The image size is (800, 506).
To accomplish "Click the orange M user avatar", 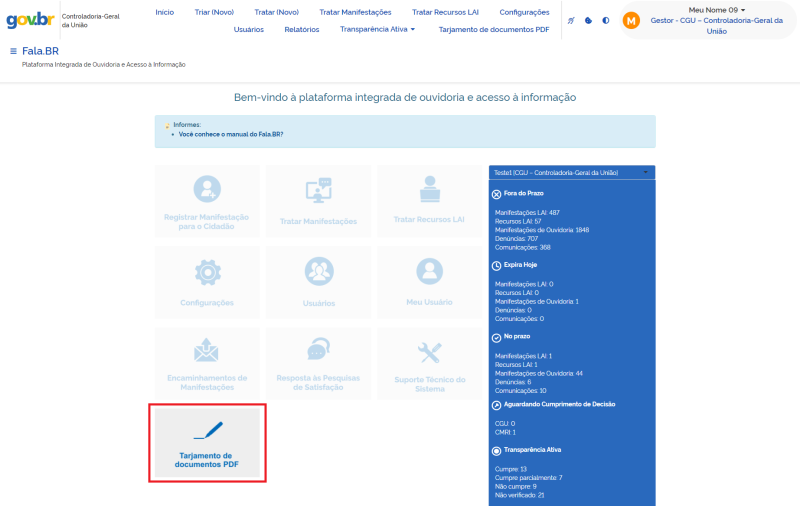I will [631, 20].
